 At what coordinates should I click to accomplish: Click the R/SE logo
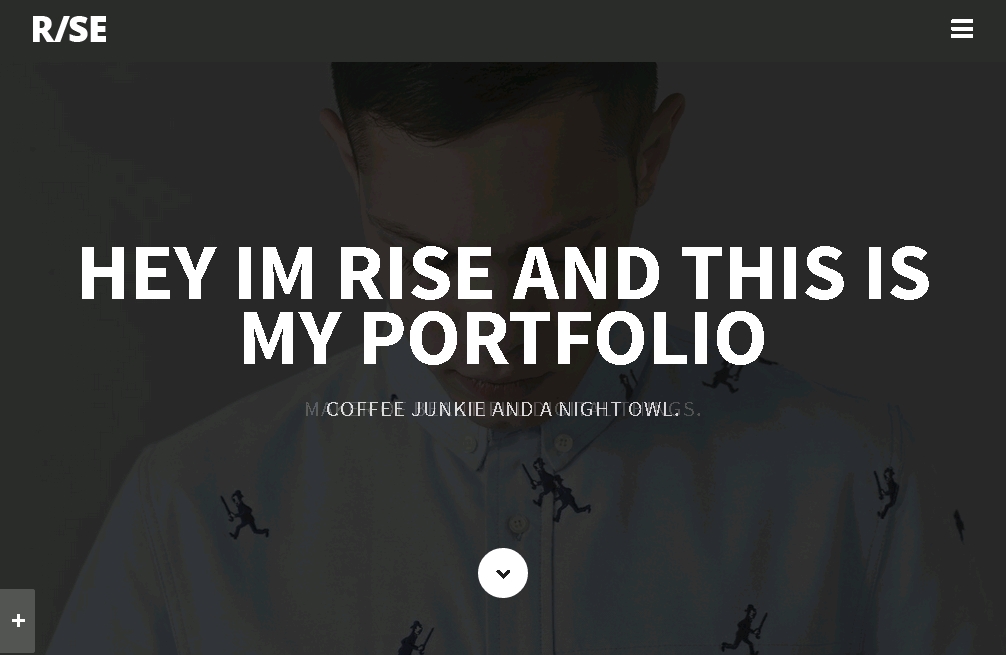(69, 30)
